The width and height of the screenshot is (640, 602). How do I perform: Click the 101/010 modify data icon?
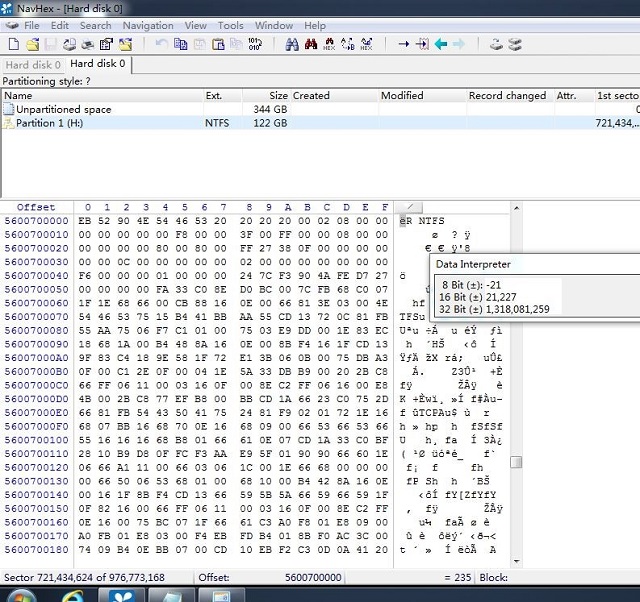click(x=255, y=44)
